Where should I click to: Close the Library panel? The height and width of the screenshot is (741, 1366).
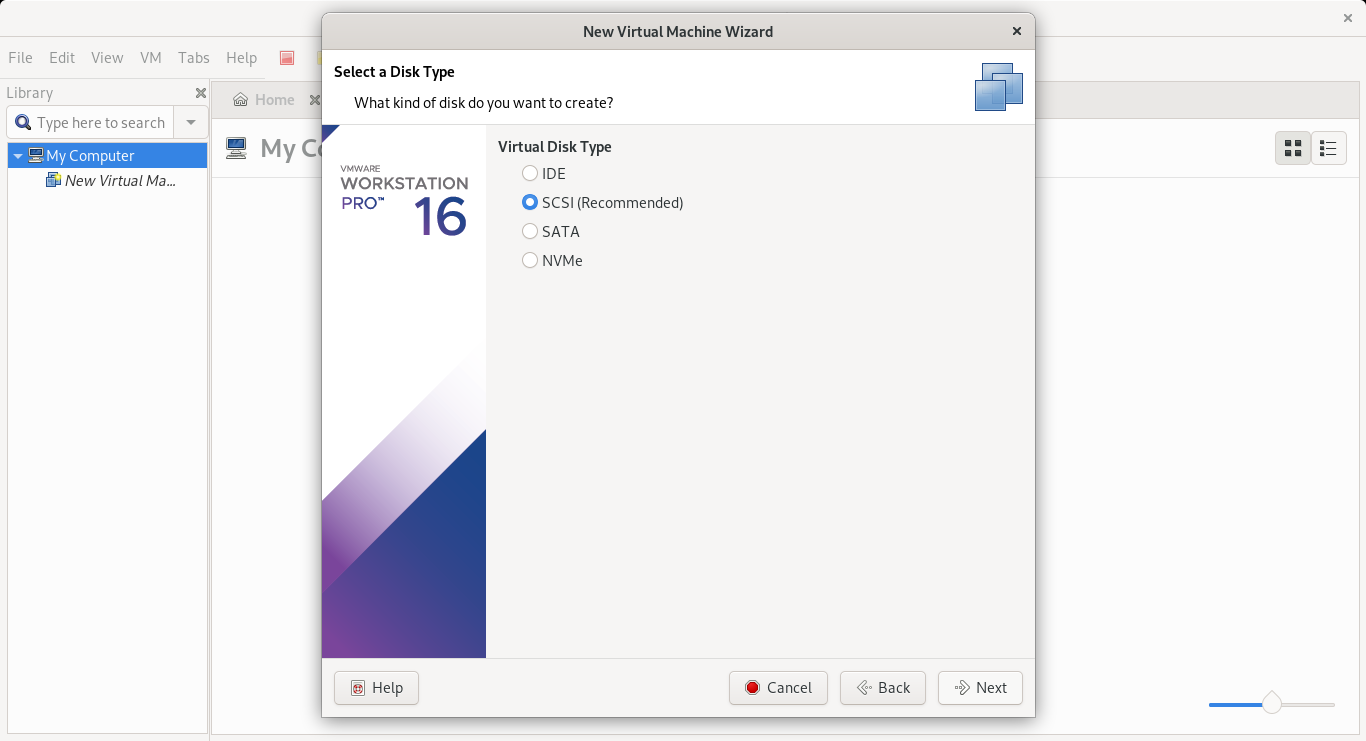tap(201, 93)
